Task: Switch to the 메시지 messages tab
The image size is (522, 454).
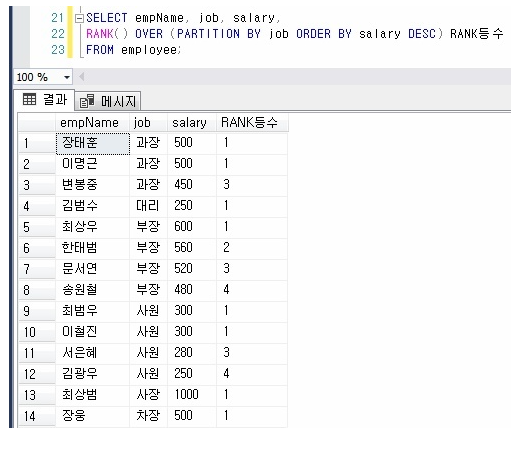Action: pos(108,101)
